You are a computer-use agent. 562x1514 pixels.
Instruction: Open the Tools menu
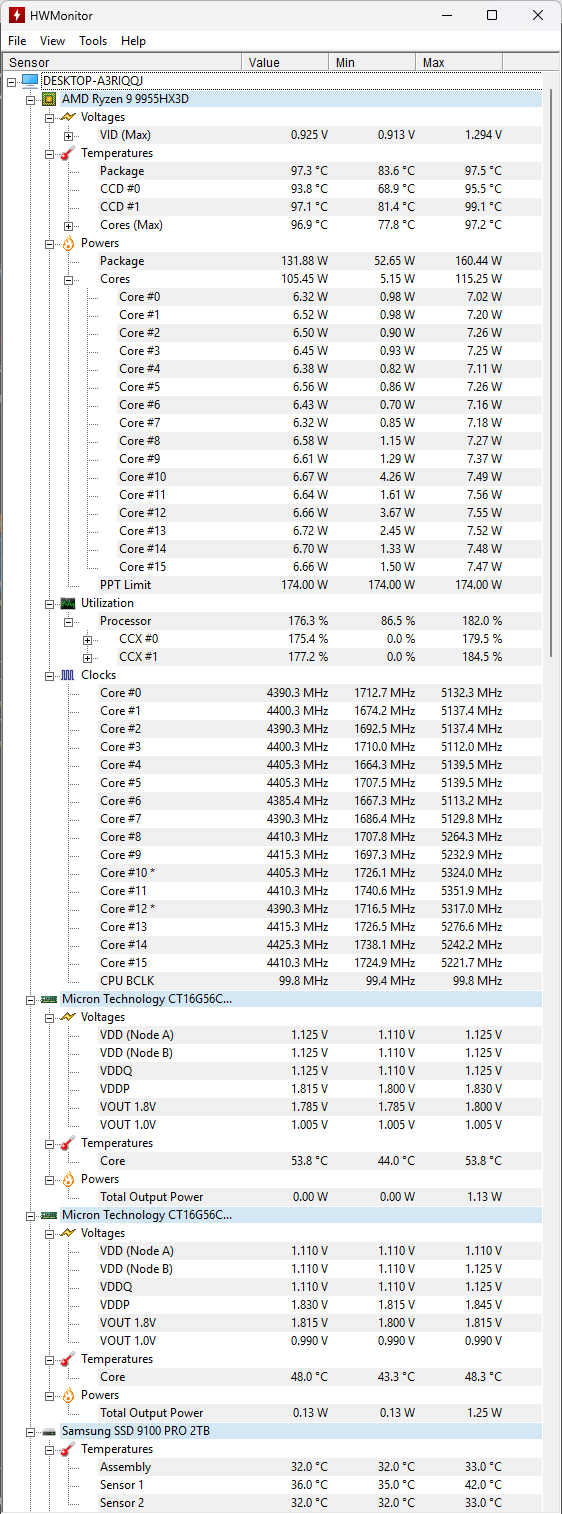[93, 41]
